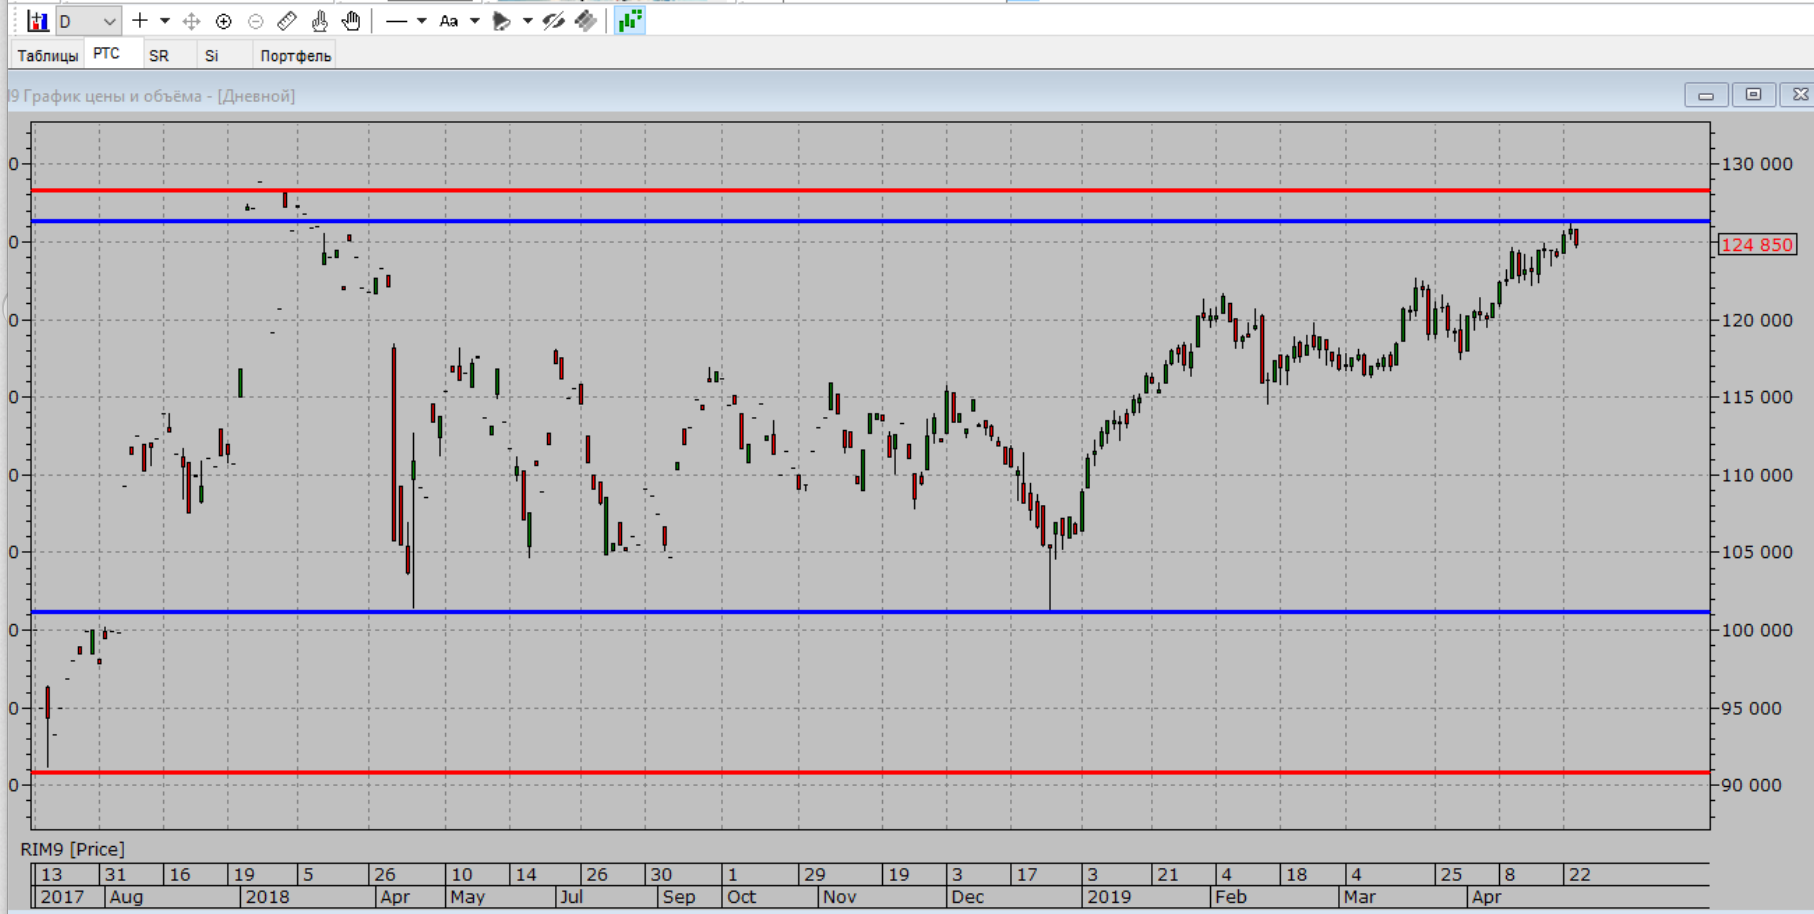Viewport: 1814px width, 914px height.
Task: Click the 2019 year label on time axis
Action: coord(1109,897)
